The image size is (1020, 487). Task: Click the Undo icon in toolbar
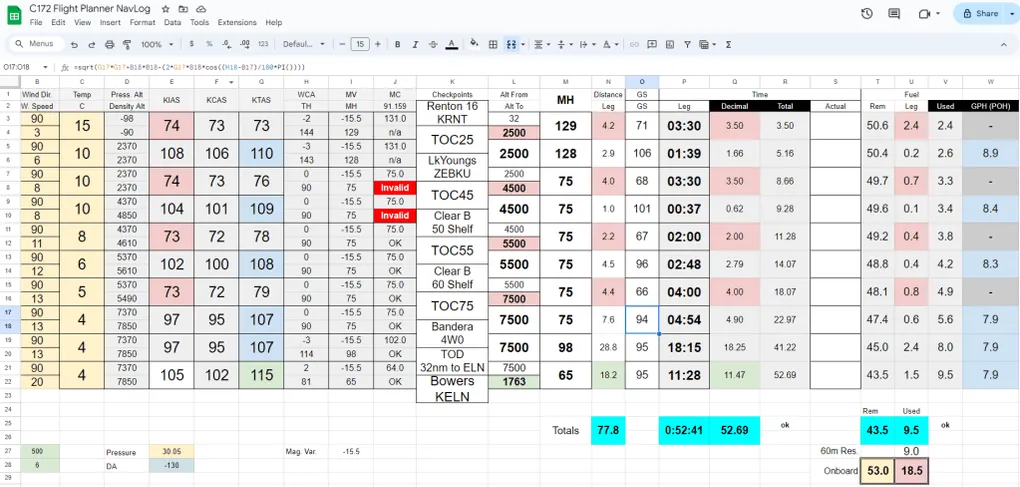pos(75,44)
